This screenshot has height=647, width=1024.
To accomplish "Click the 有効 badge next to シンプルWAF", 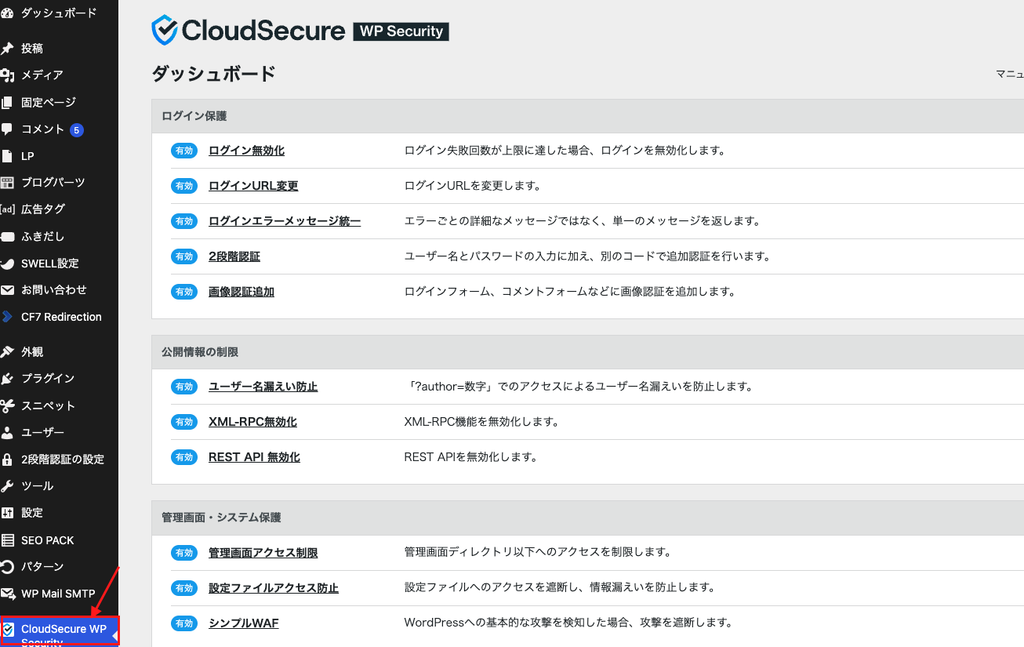I will [x=184, y=623].
